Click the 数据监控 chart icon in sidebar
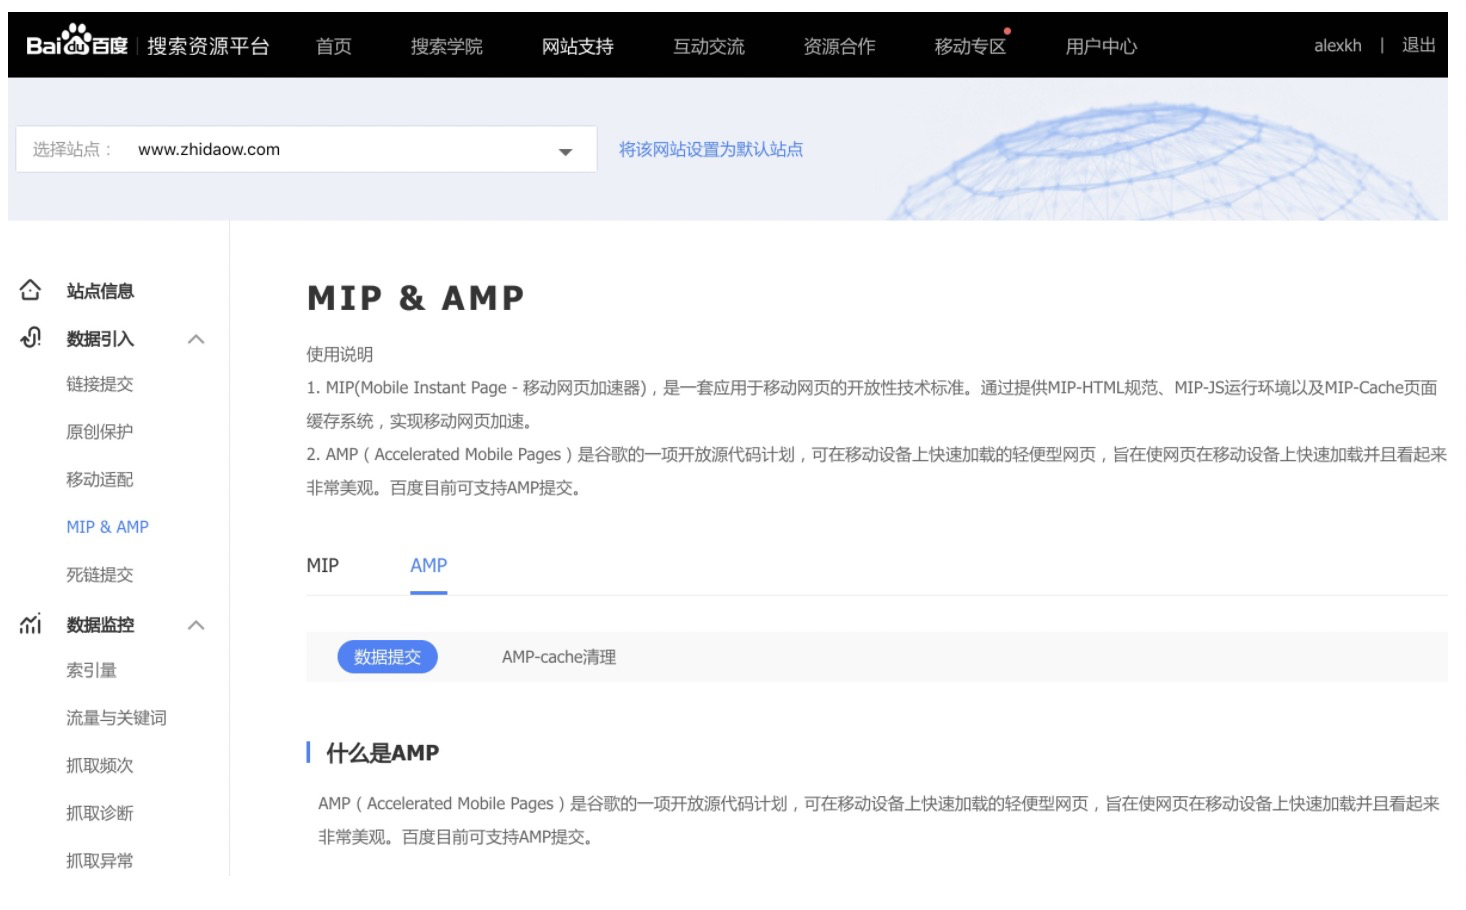Screen dimensions: 1466x910 [30, 625]
